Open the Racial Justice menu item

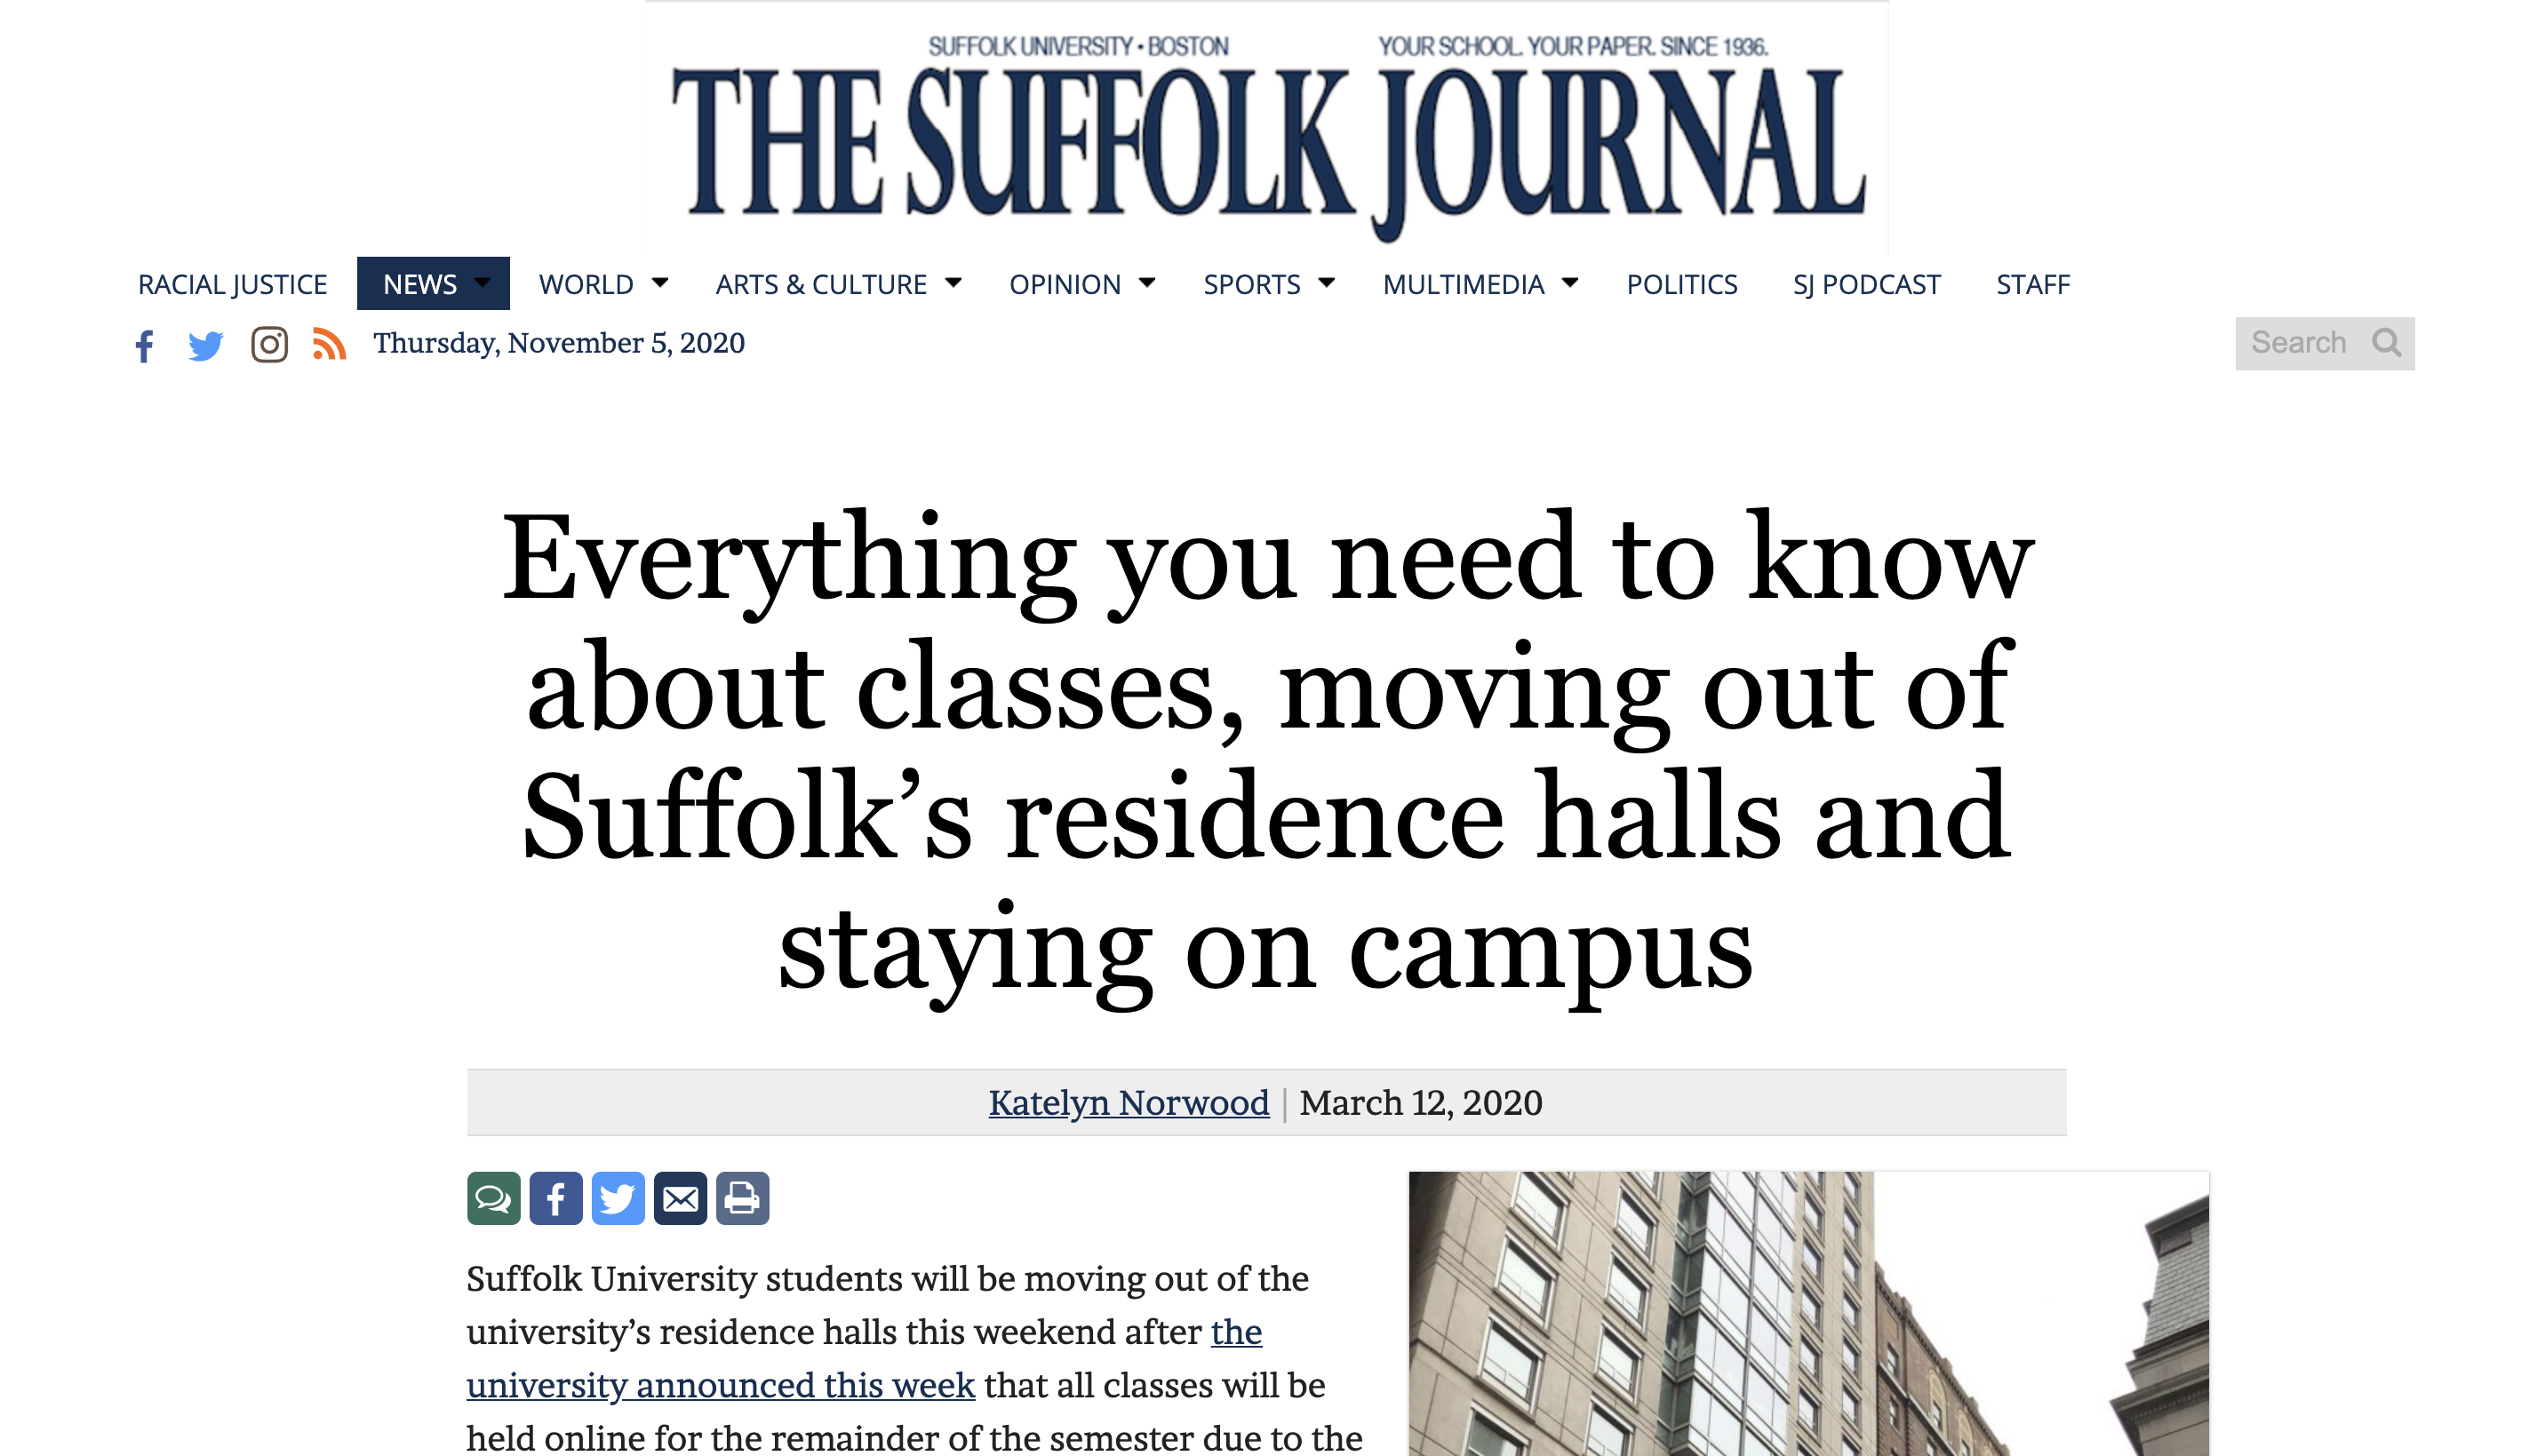click(x=232, y=285)
